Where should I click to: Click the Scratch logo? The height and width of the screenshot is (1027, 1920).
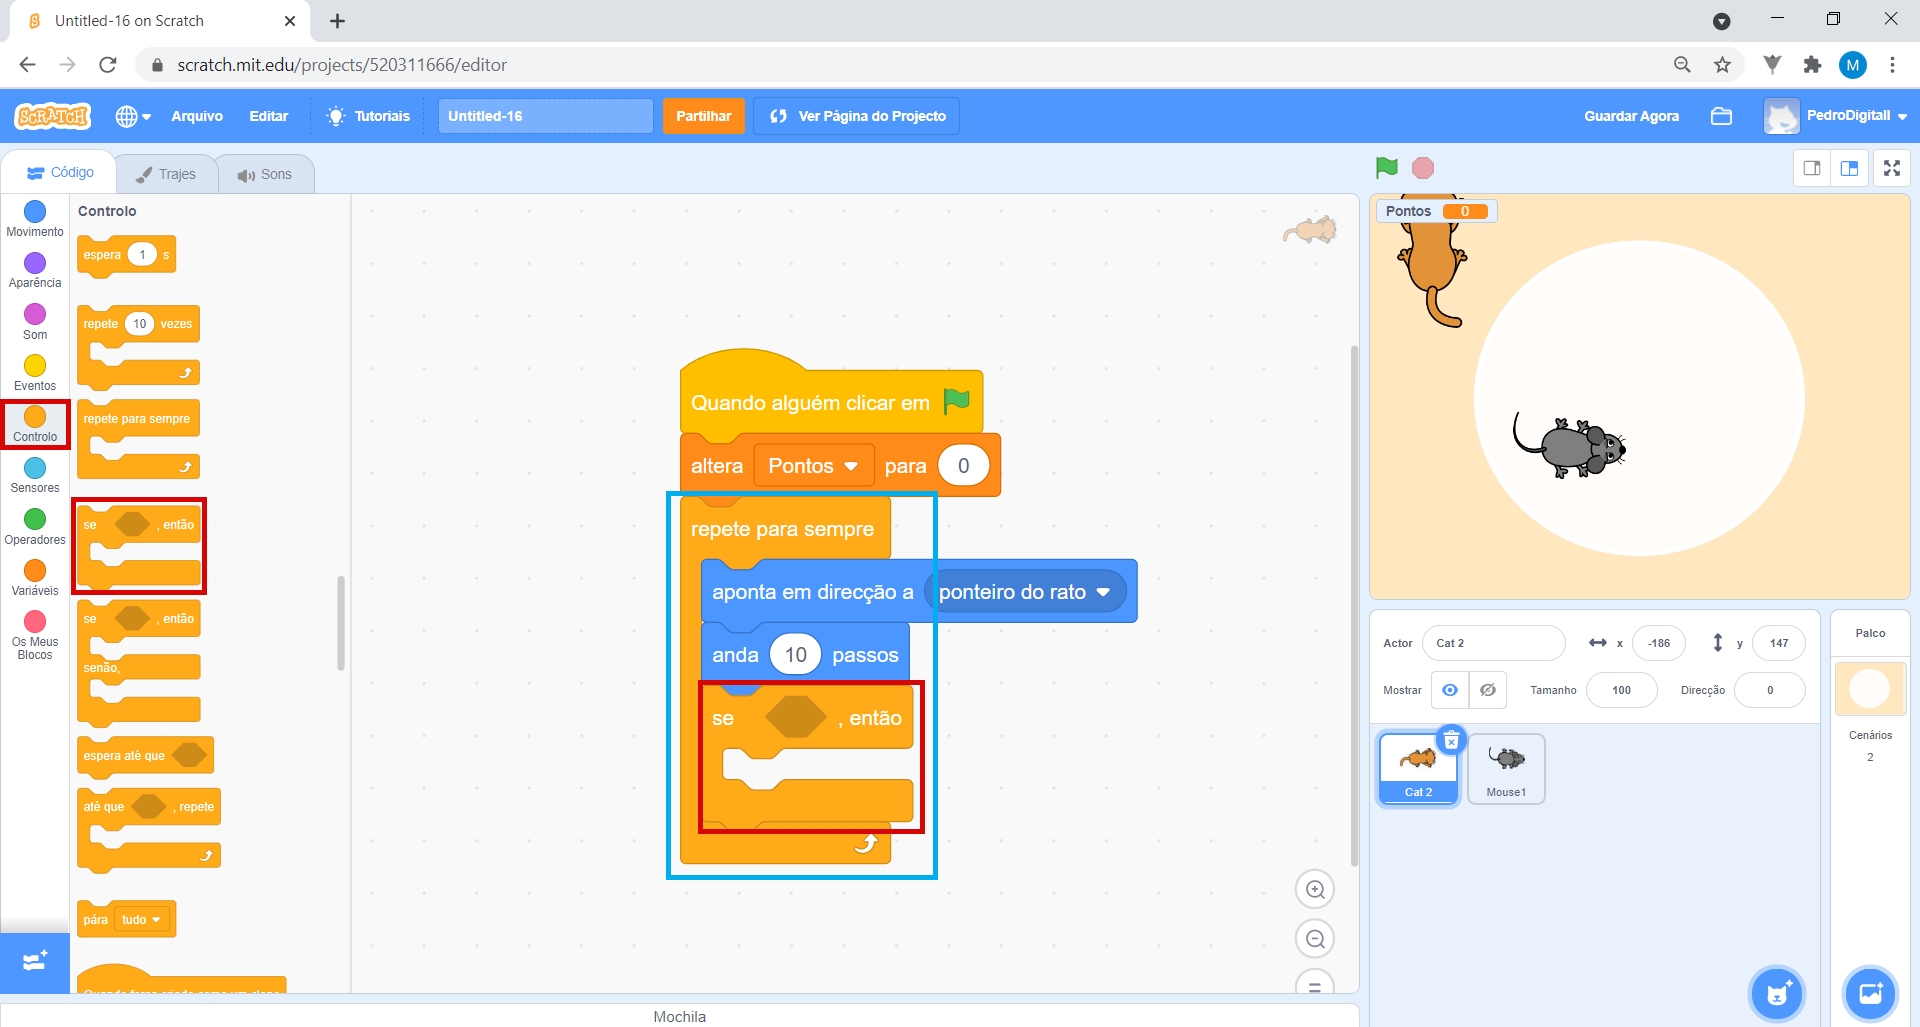point(53,116)
